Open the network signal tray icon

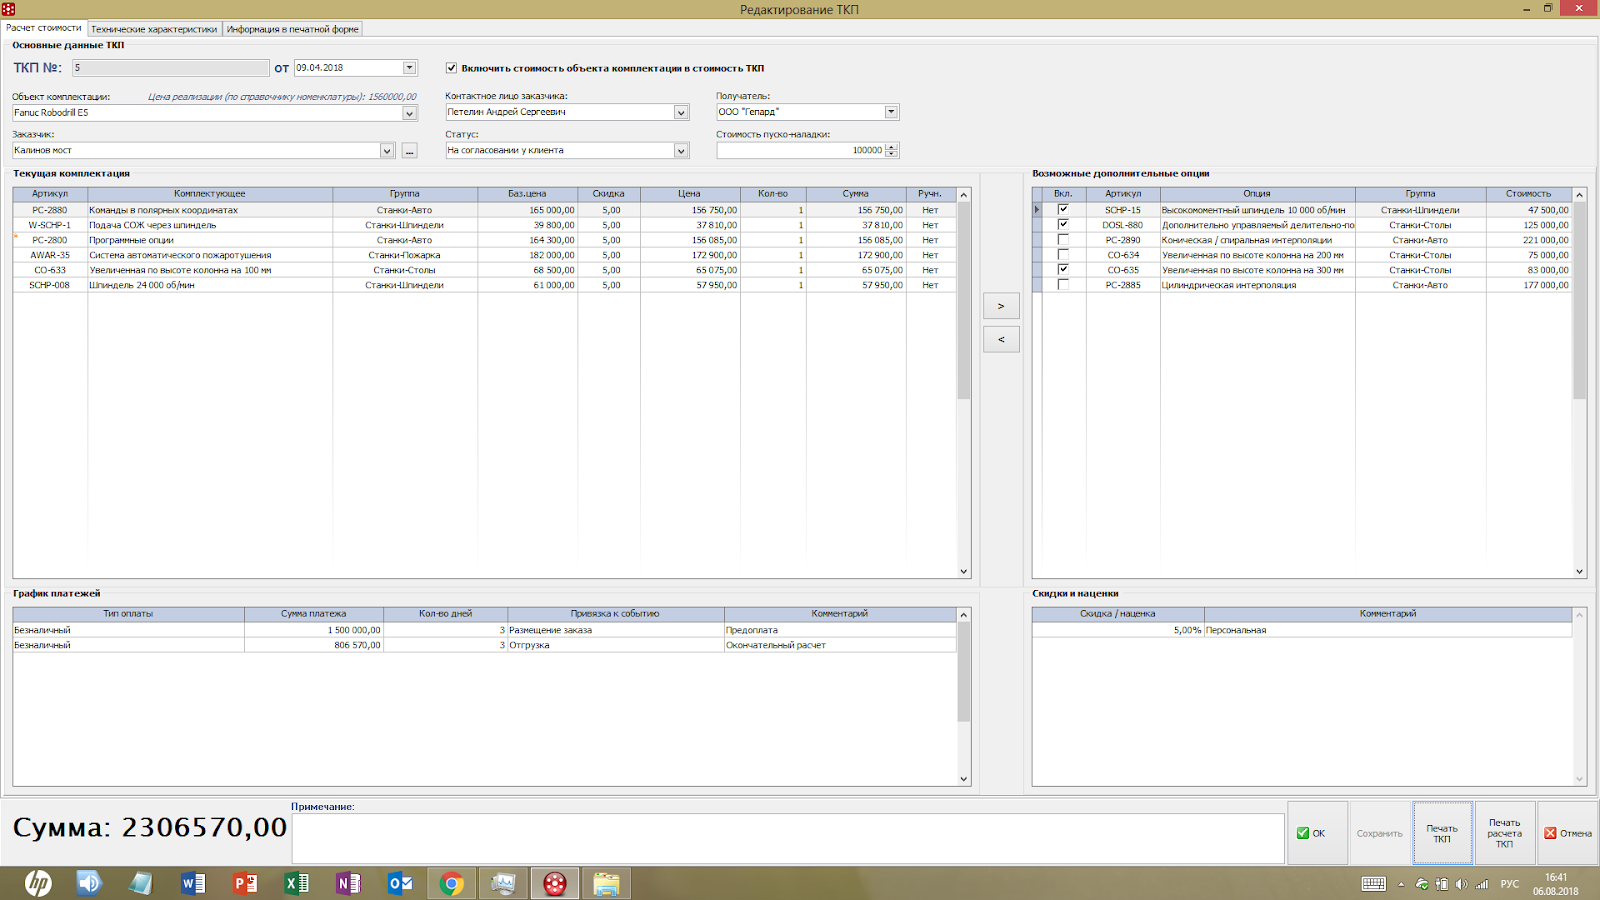pos(1483,884)
